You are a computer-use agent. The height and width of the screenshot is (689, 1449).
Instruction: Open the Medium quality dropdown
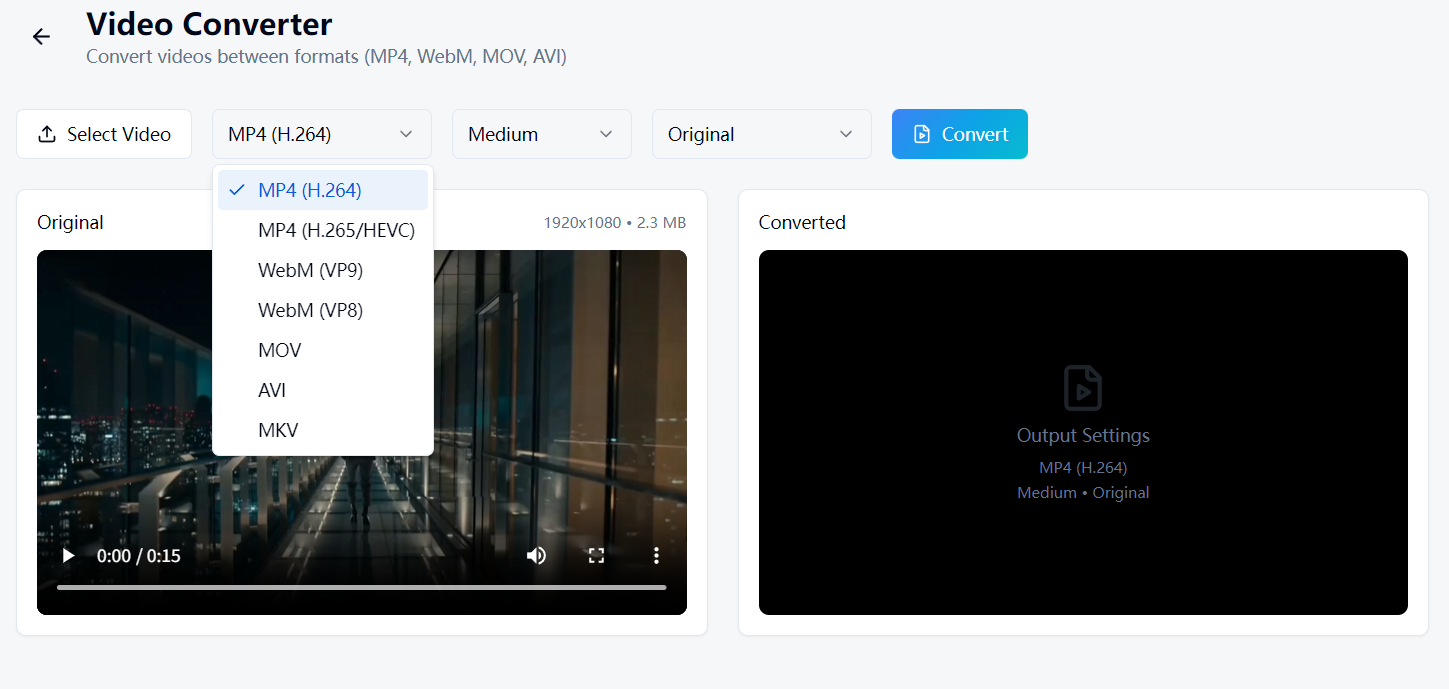(542, 134)
